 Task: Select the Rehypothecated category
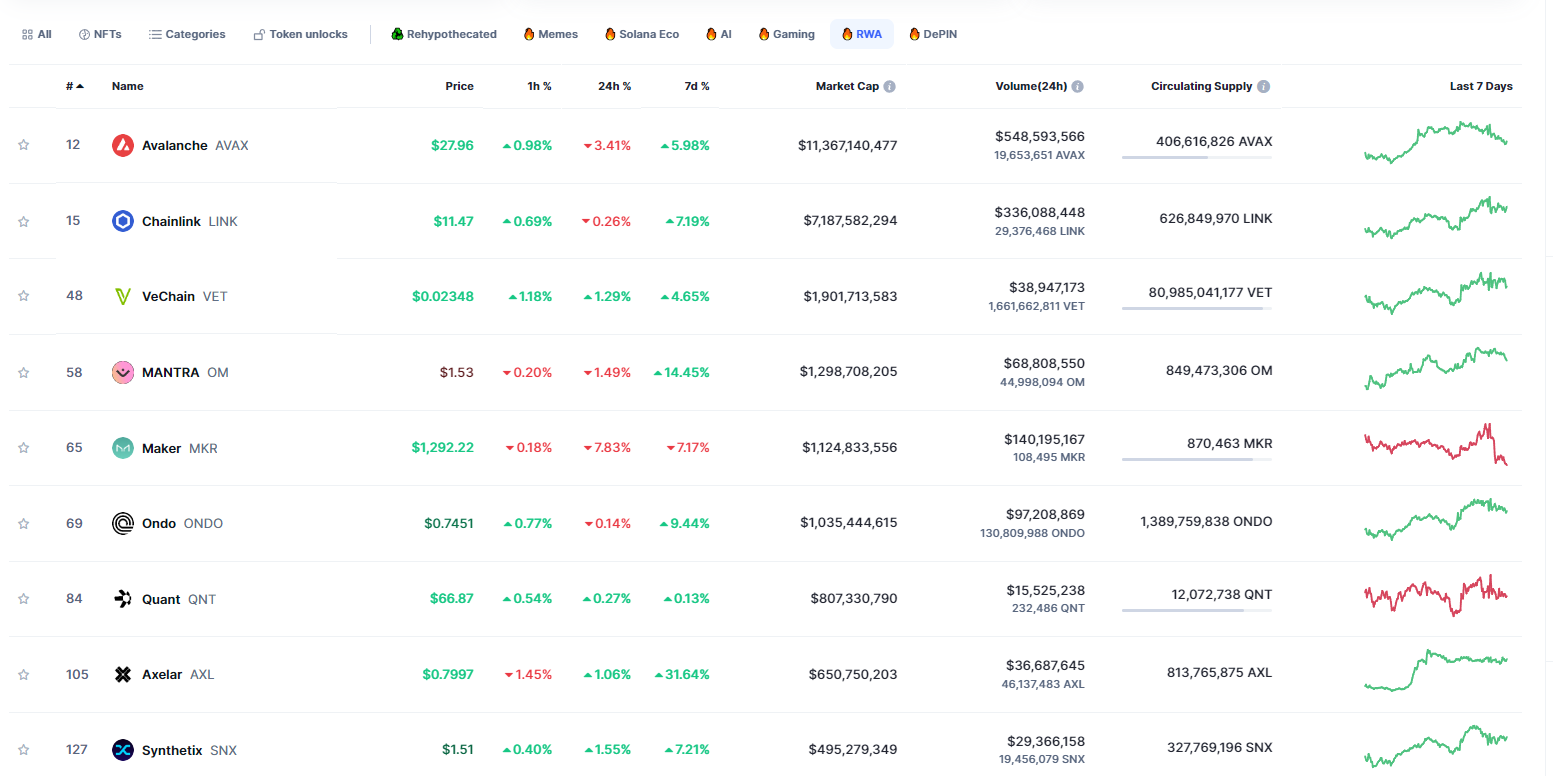[444, 34]
